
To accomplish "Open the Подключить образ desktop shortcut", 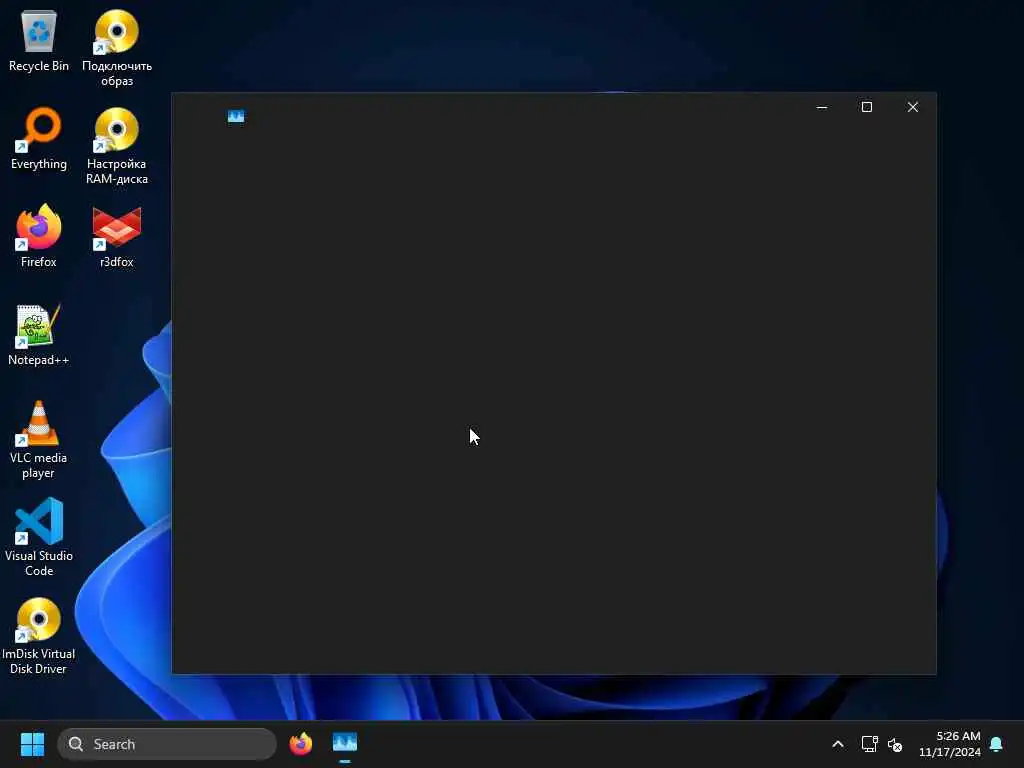I will [117, 48].
